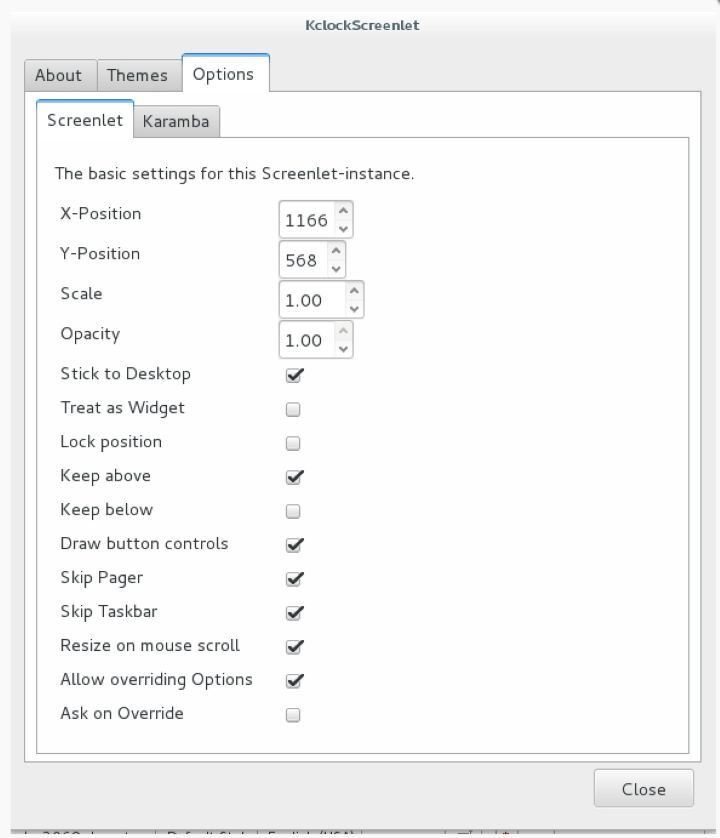Uncheck the Keep above option

[x=294, y=477]
